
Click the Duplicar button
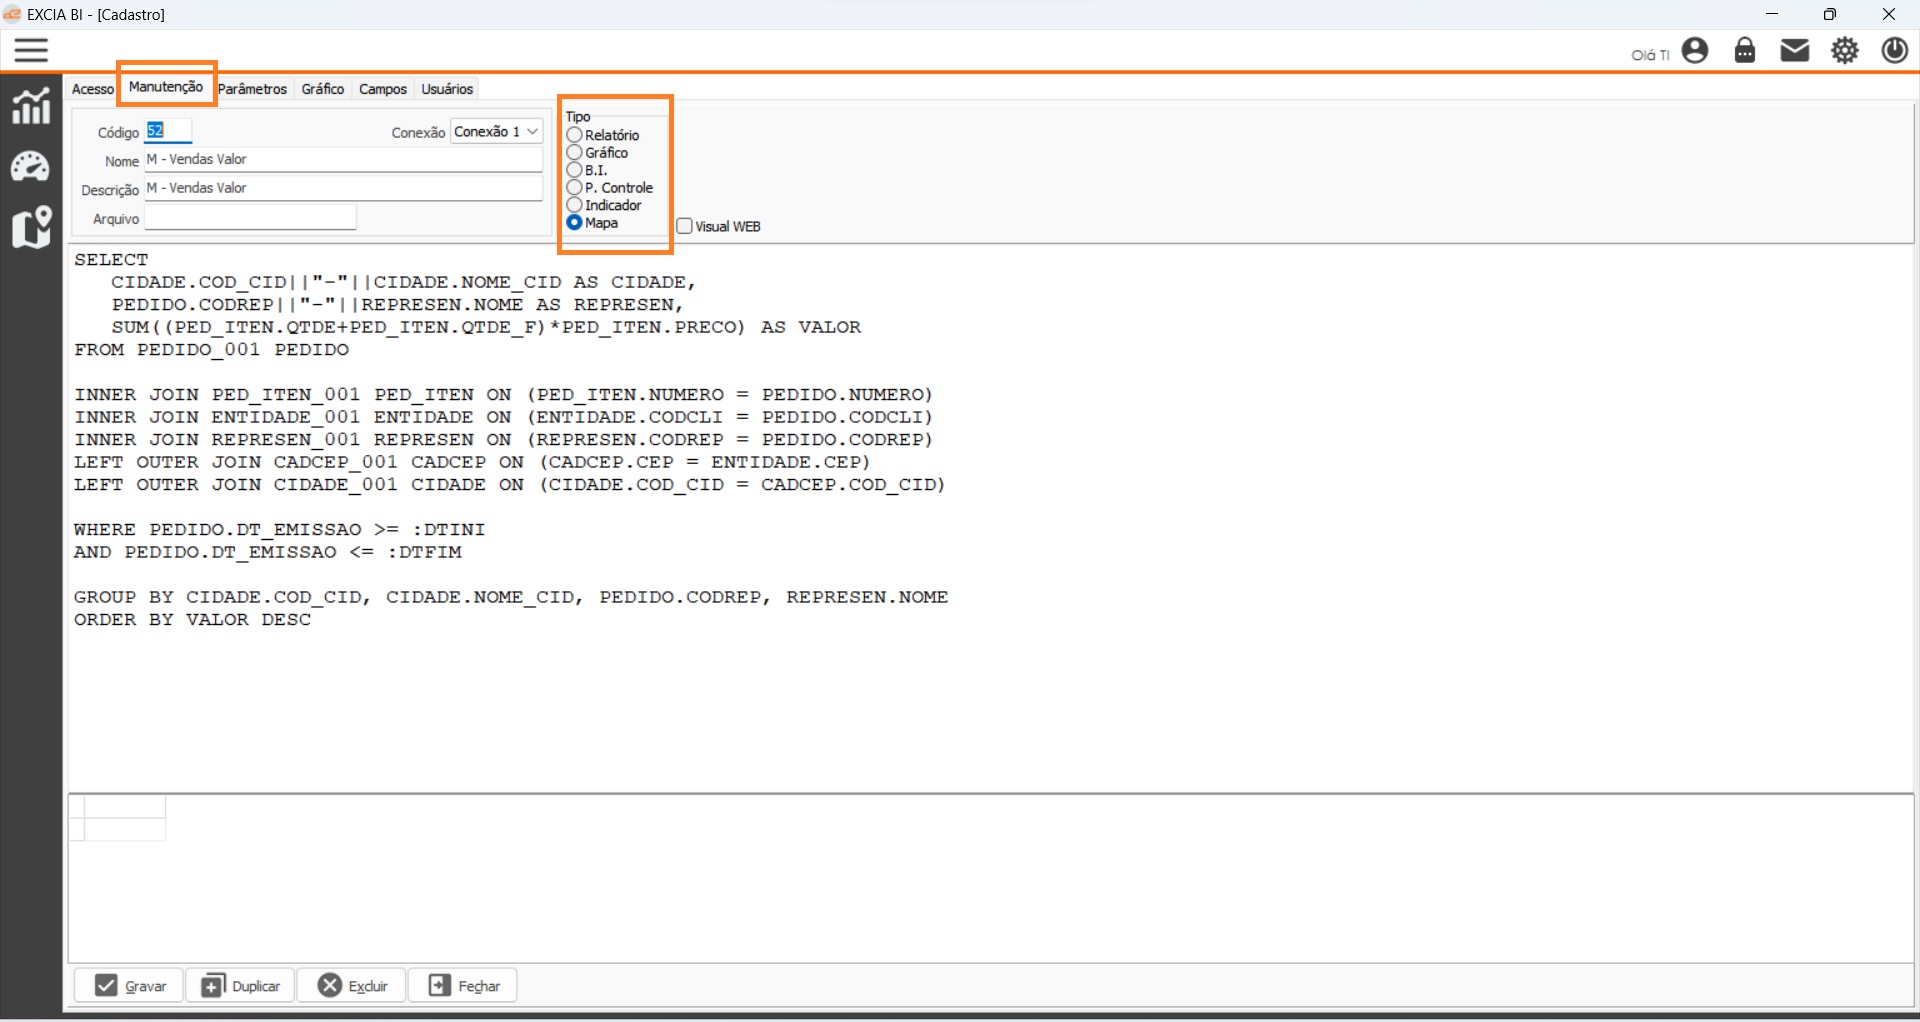coord(241,986)
